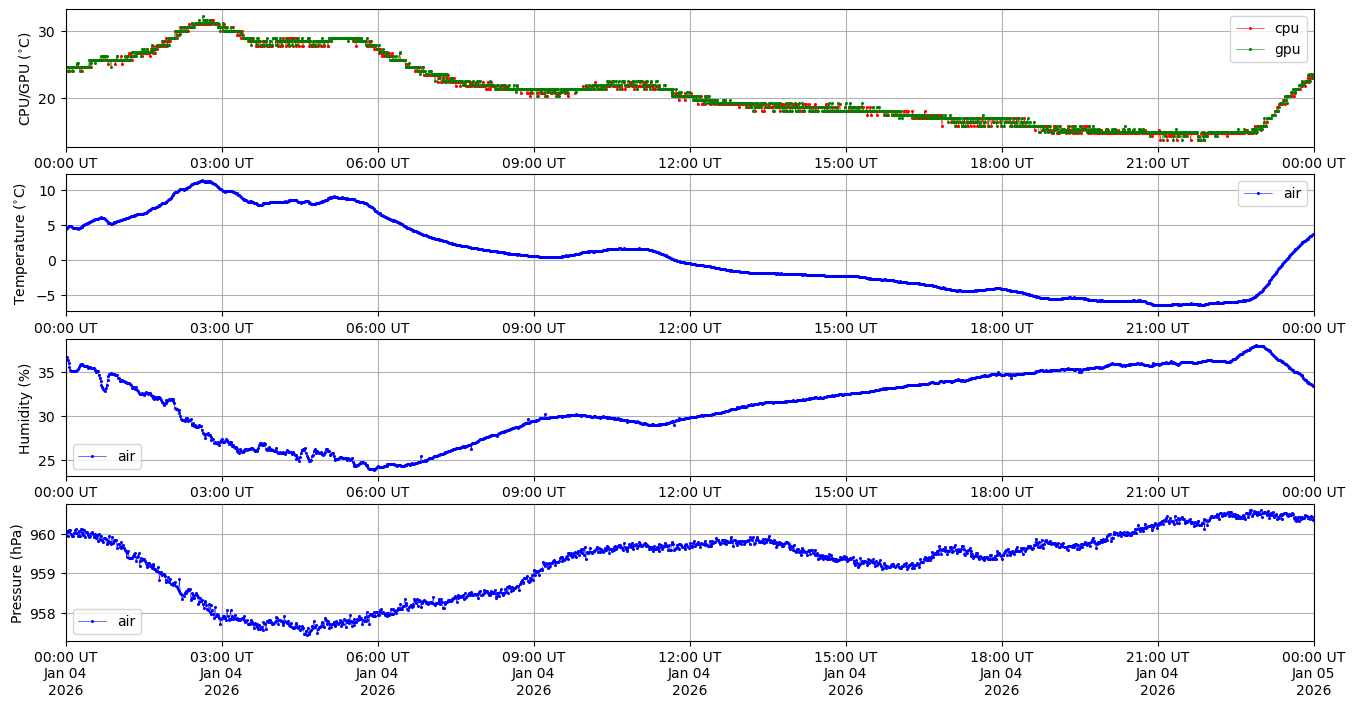This screenshot has height=707, width=1355.
Task: Click the air legend marker in Humidity plot
Action: click(93, 457)
